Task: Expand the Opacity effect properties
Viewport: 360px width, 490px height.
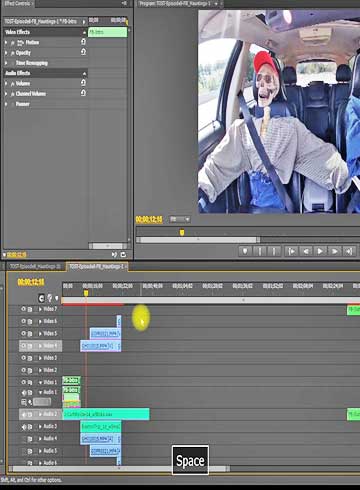Action: point(6,53)
